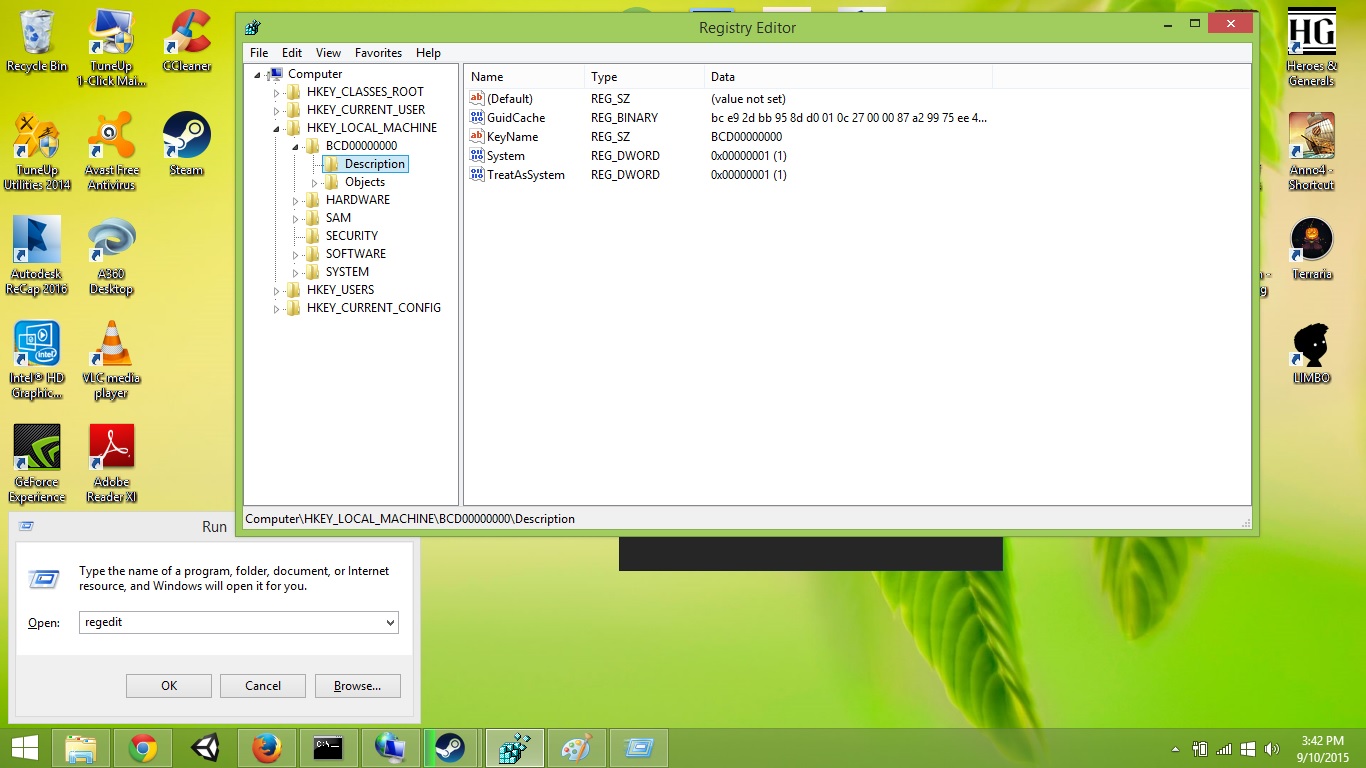The image size is (1366, 768).
Task: Expand the HKEY_CLASSES_ROOT key
Action: click(x=277, y=91)
